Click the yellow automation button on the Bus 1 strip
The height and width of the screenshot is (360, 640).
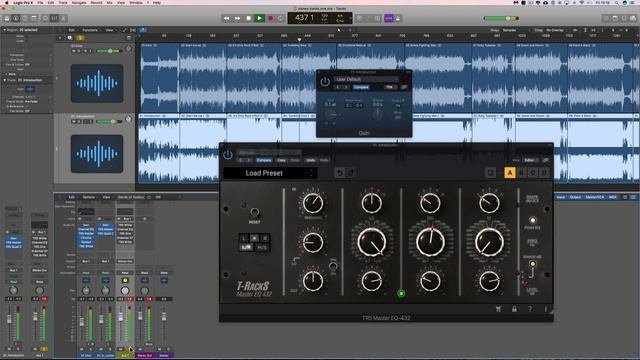click(125, 280)
